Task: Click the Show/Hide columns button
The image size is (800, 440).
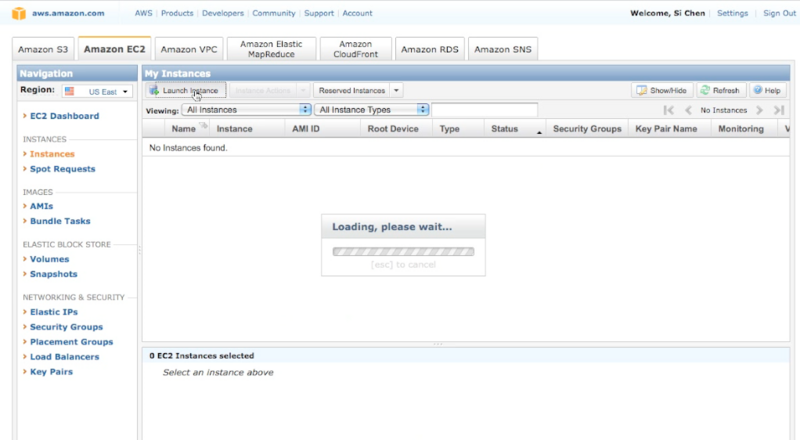Action: [662, 90]
